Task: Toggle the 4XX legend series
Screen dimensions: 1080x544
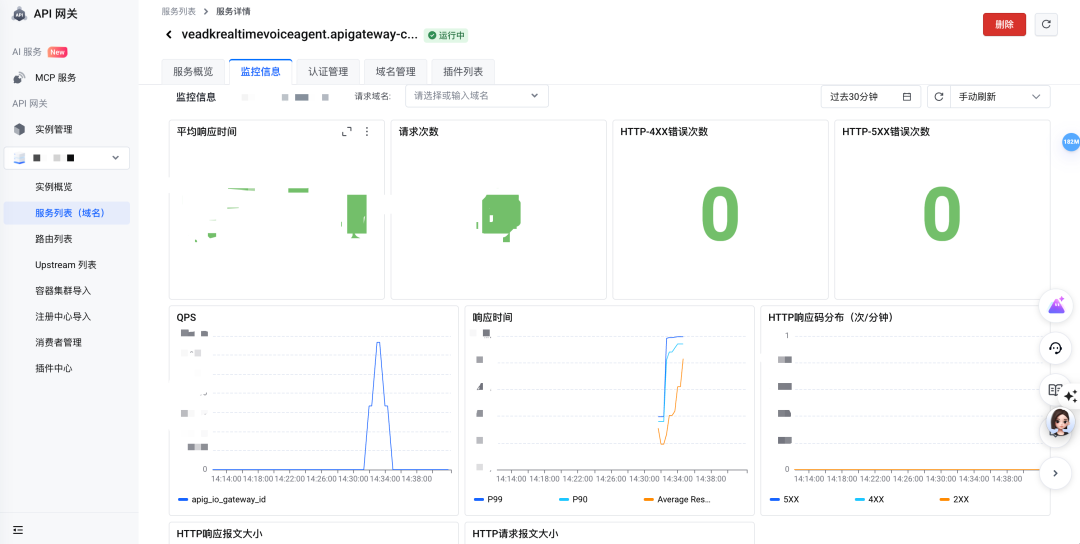Action: (x=870, y=499)
